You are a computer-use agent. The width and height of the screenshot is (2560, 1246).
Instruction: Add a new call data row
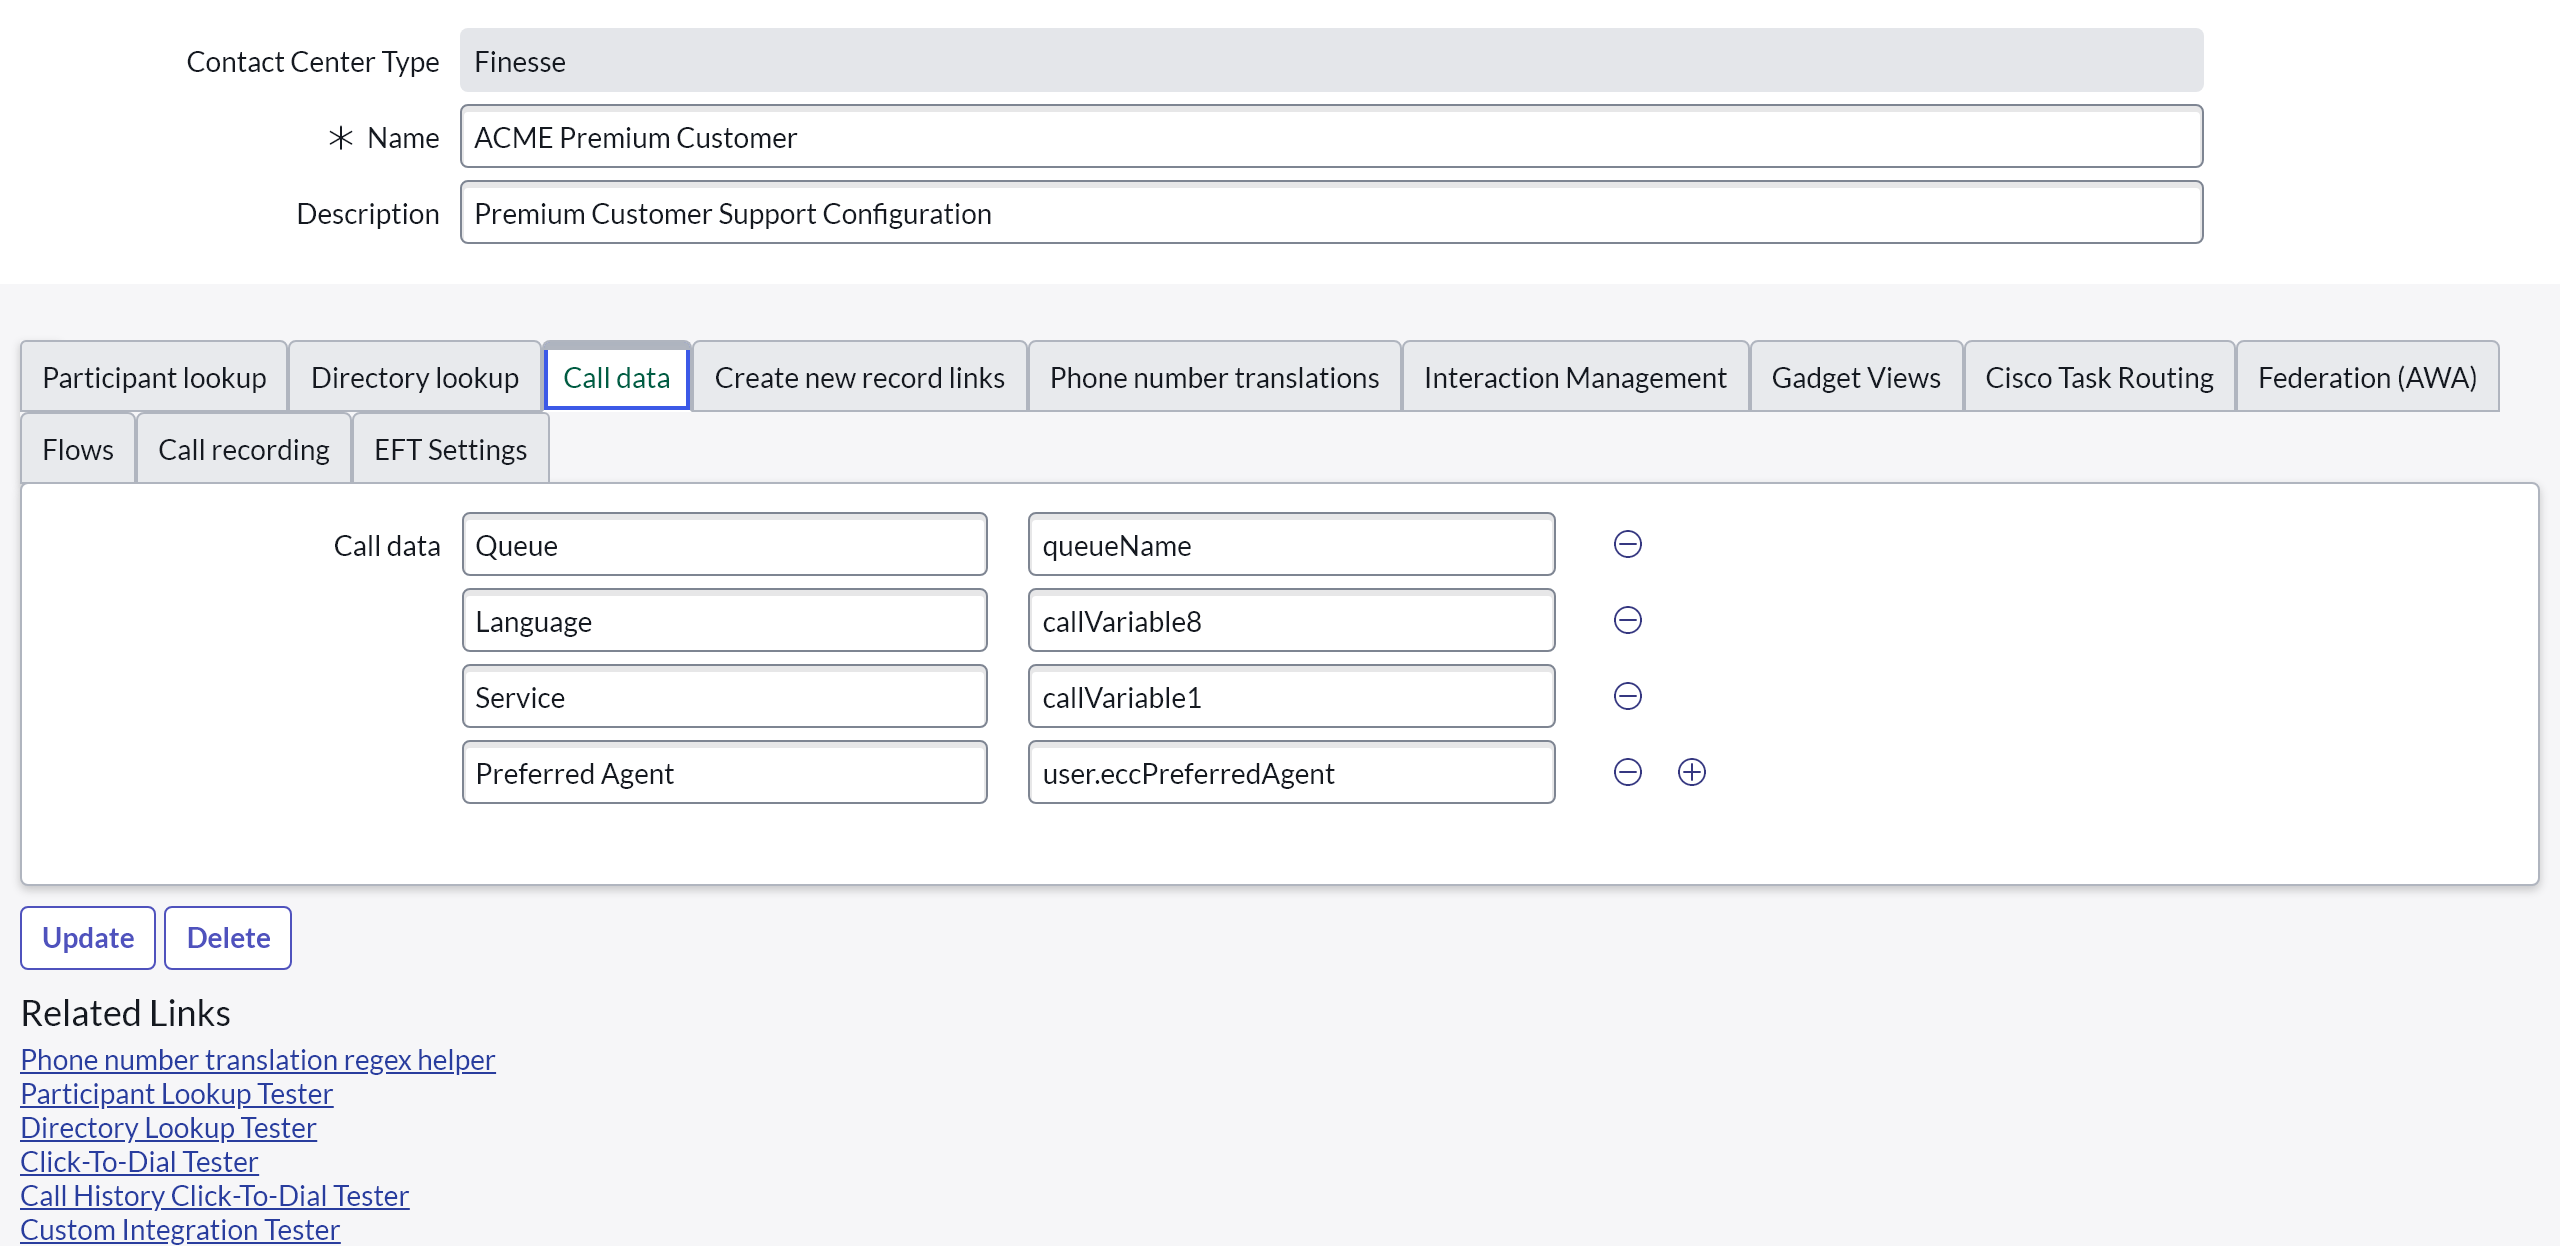click(1691, 772)
